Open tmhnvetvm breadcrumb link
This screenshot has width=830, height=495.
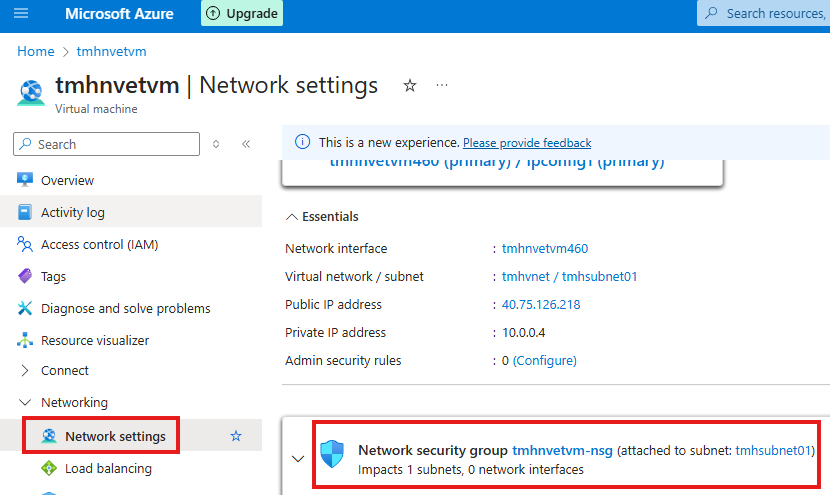point(111,51)
